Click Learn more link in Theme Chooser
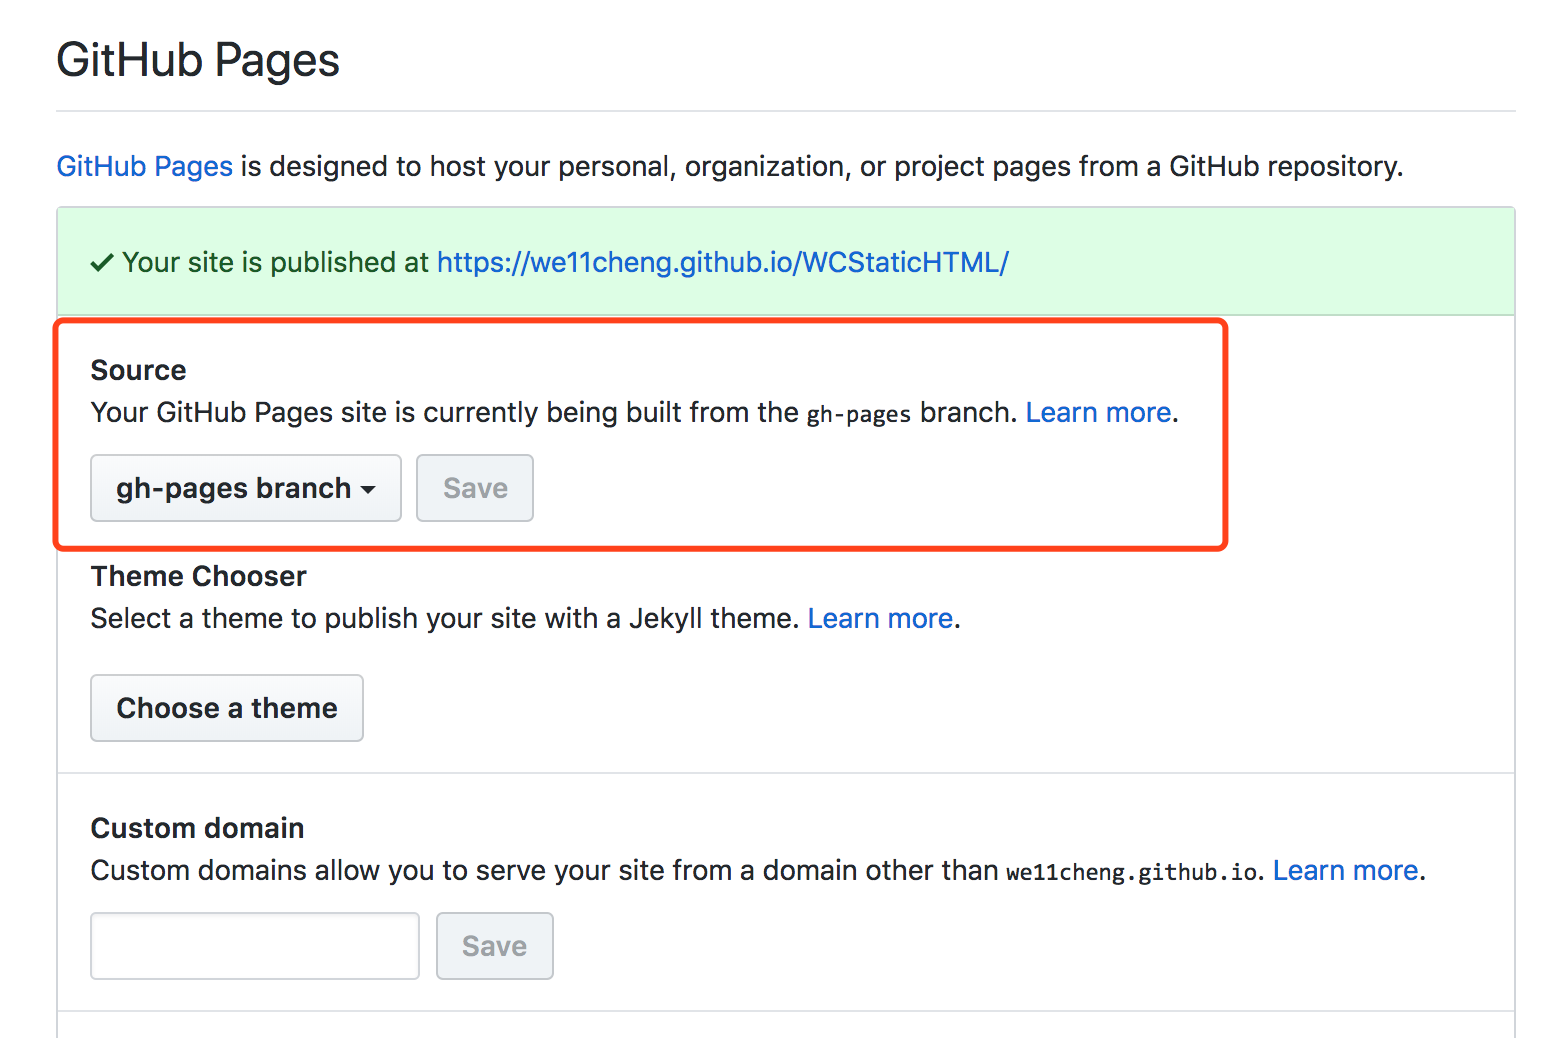 (x=880, y=618)
